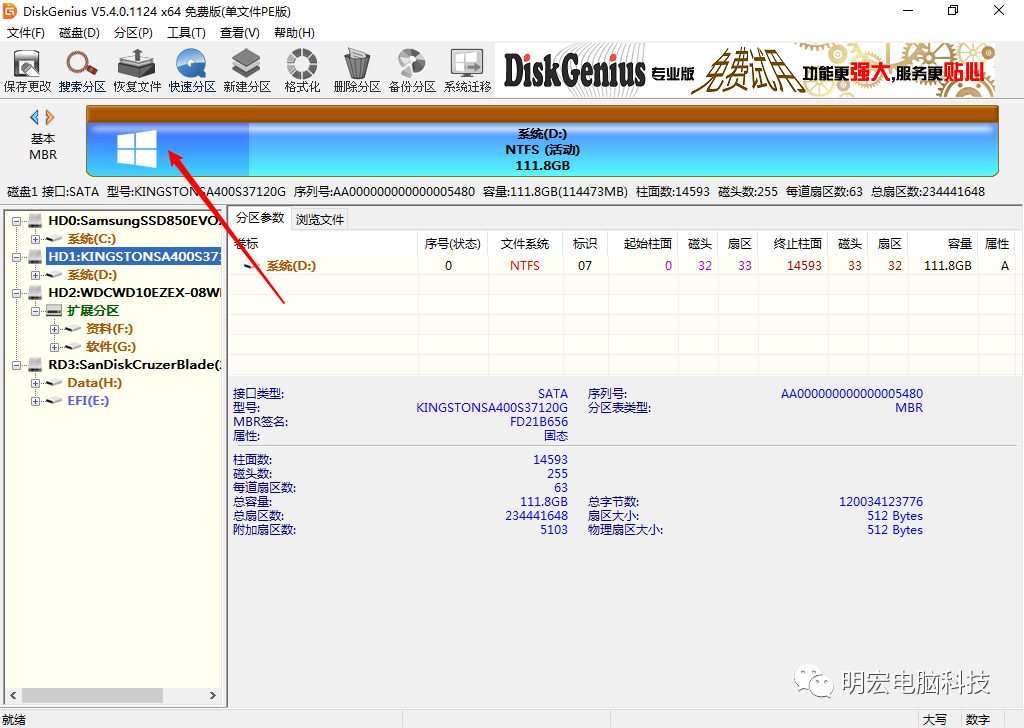1024x728 pixels.
Task: Open the 分区(P) menu
Action: point(133,33)
